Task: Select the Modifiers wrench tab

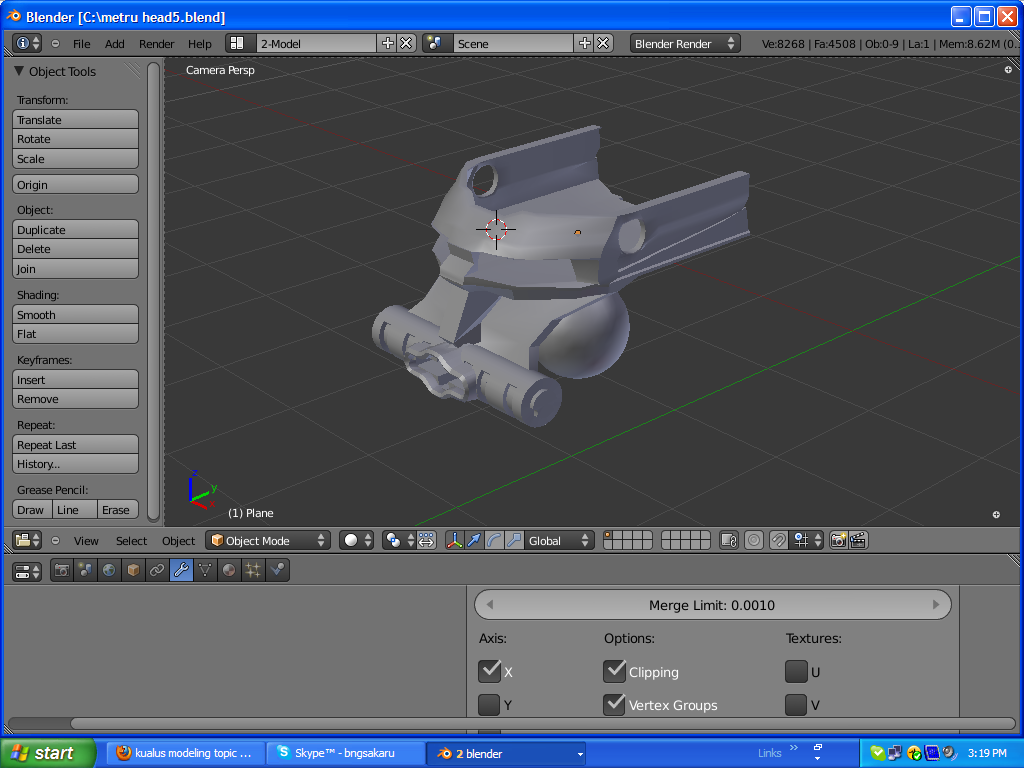Action: 181,570
